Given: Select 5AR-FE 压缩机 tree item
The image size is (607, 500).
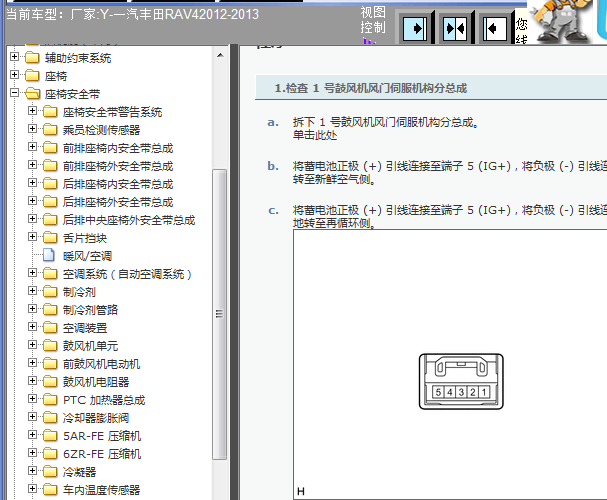Looking at the screenshot, I should click(102, 436).
